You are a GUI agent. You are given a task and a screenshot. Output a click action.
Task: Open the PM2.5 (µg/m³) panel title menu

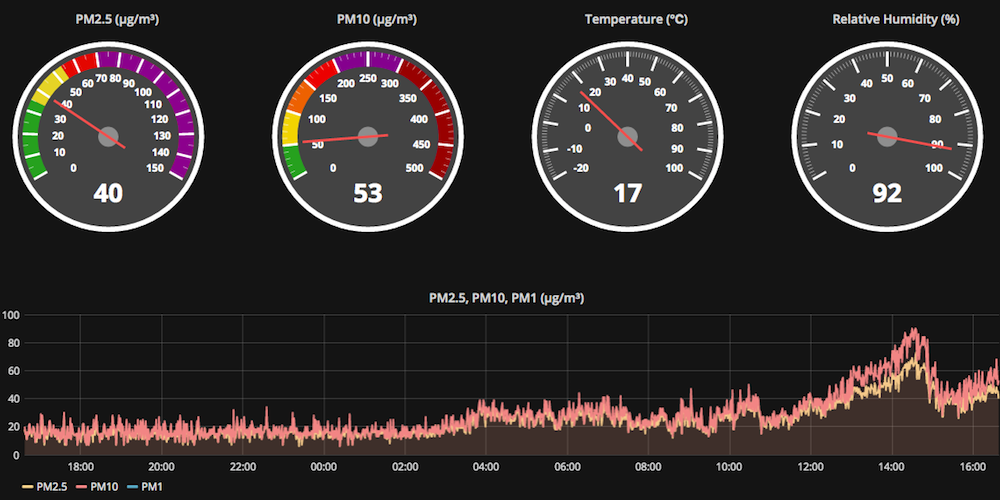[x=107, y=19]
